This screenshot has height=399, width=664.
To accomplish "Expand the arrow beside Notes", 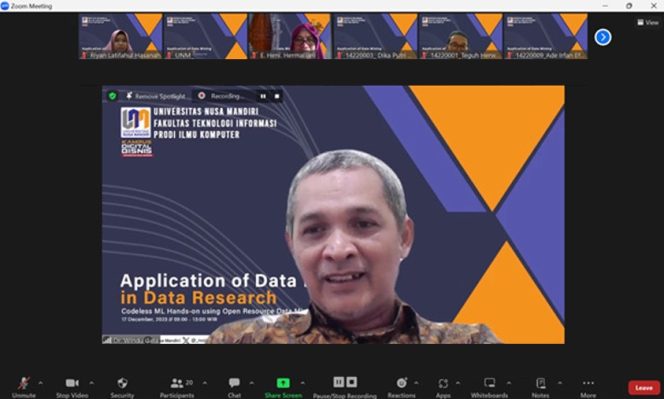I will (560, 383).
